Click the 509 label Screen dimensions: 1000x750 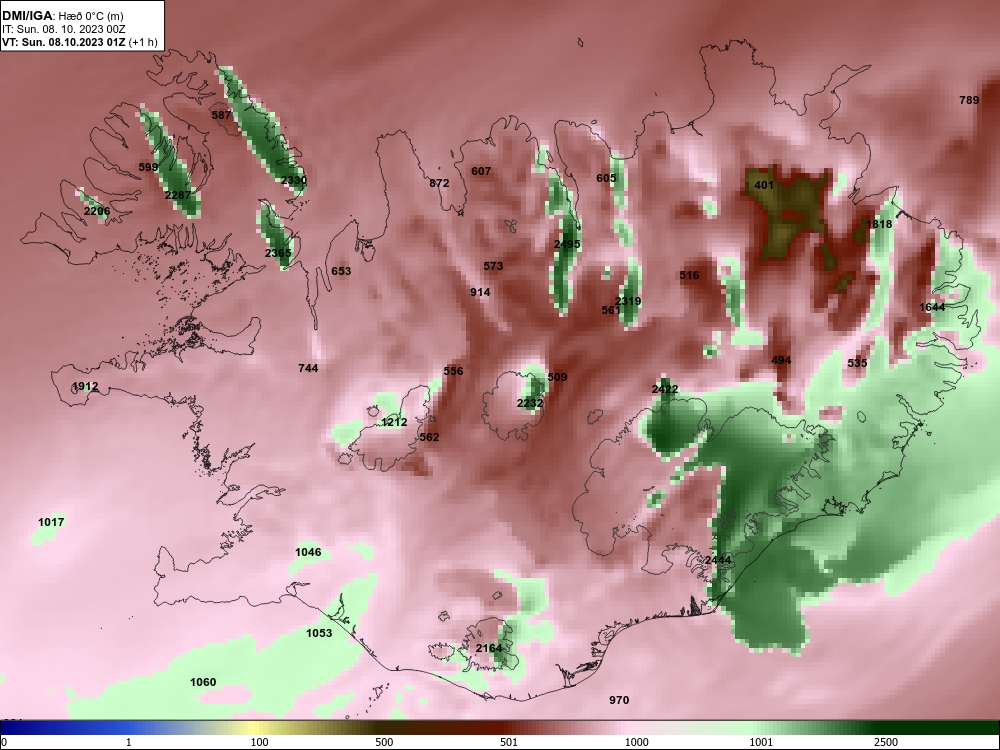557,377
